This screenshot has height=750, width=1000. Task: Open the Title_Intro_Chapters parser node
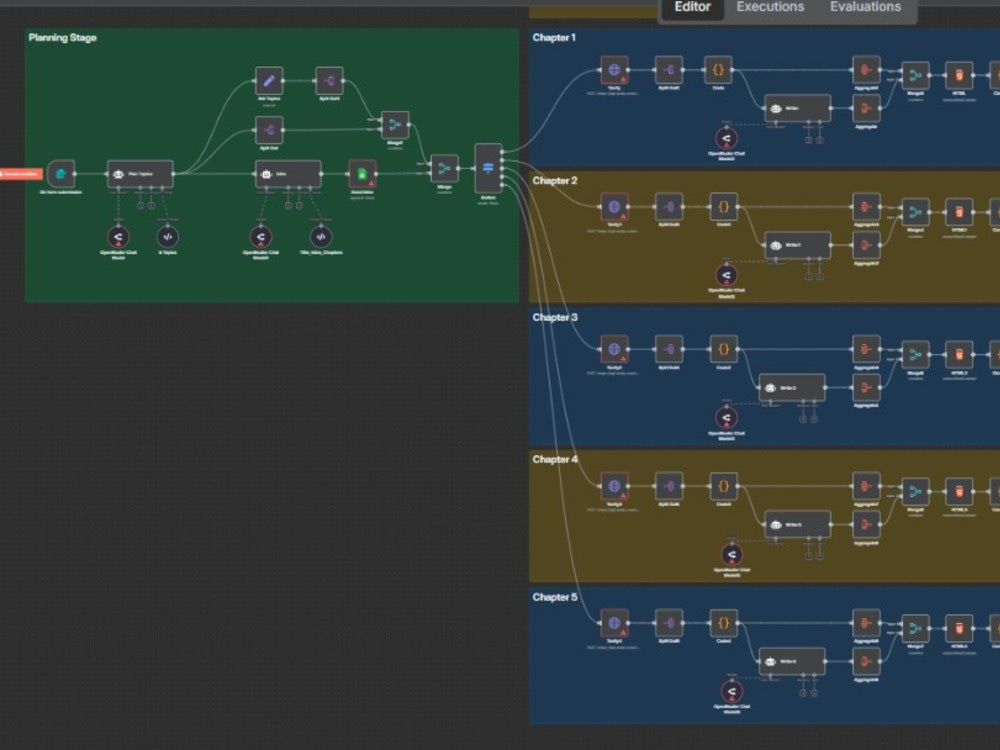pyautogui.click(x=321, y=237)
